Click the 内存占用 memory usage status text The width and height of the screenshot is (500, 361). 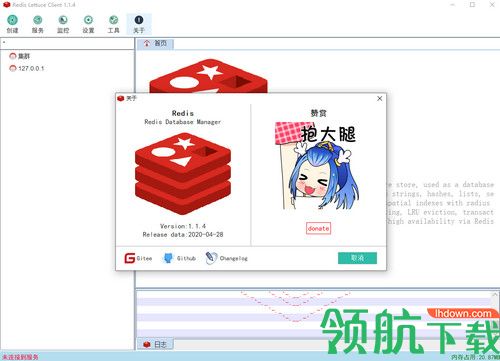[475, 357]
